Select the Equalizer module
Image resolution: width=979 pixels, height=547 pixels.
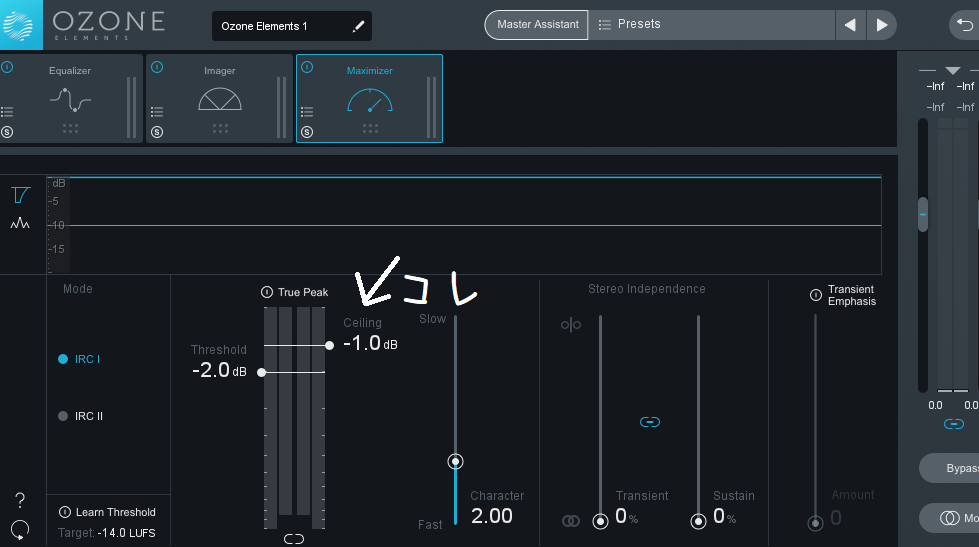click(71, 99)
